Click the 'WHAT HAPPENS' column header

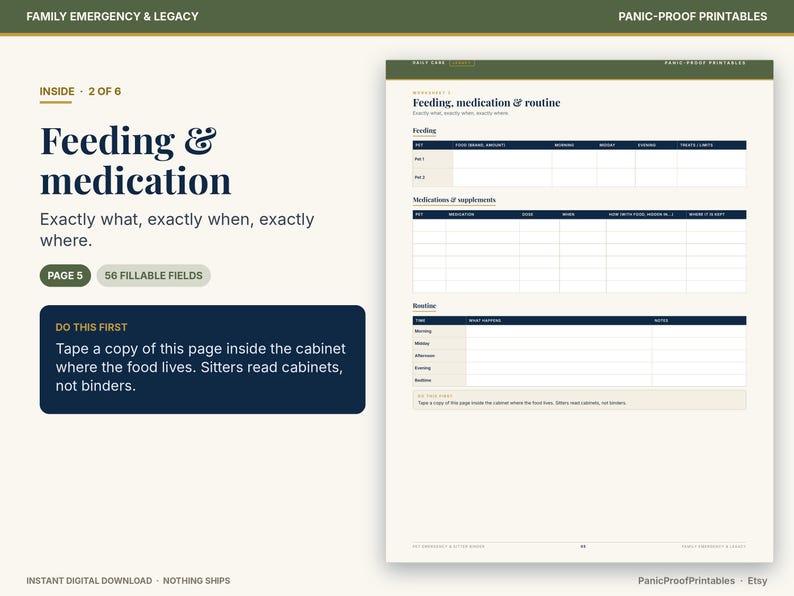pos(485,321)
